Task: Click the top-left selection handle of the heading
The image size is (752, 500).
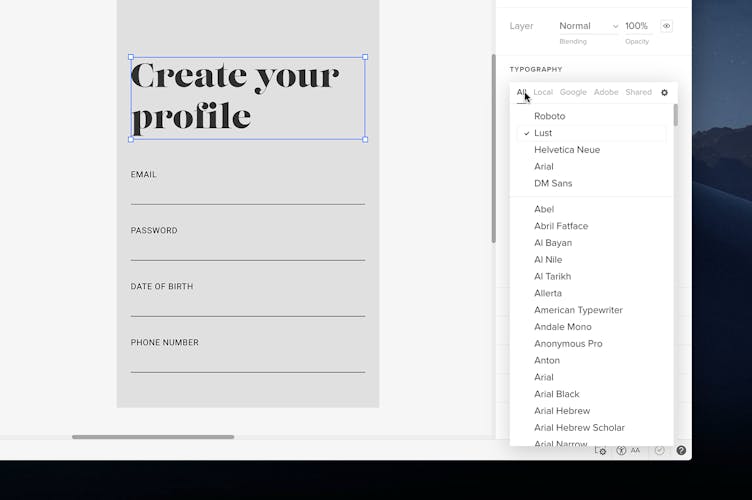Action: pos(131,57)
